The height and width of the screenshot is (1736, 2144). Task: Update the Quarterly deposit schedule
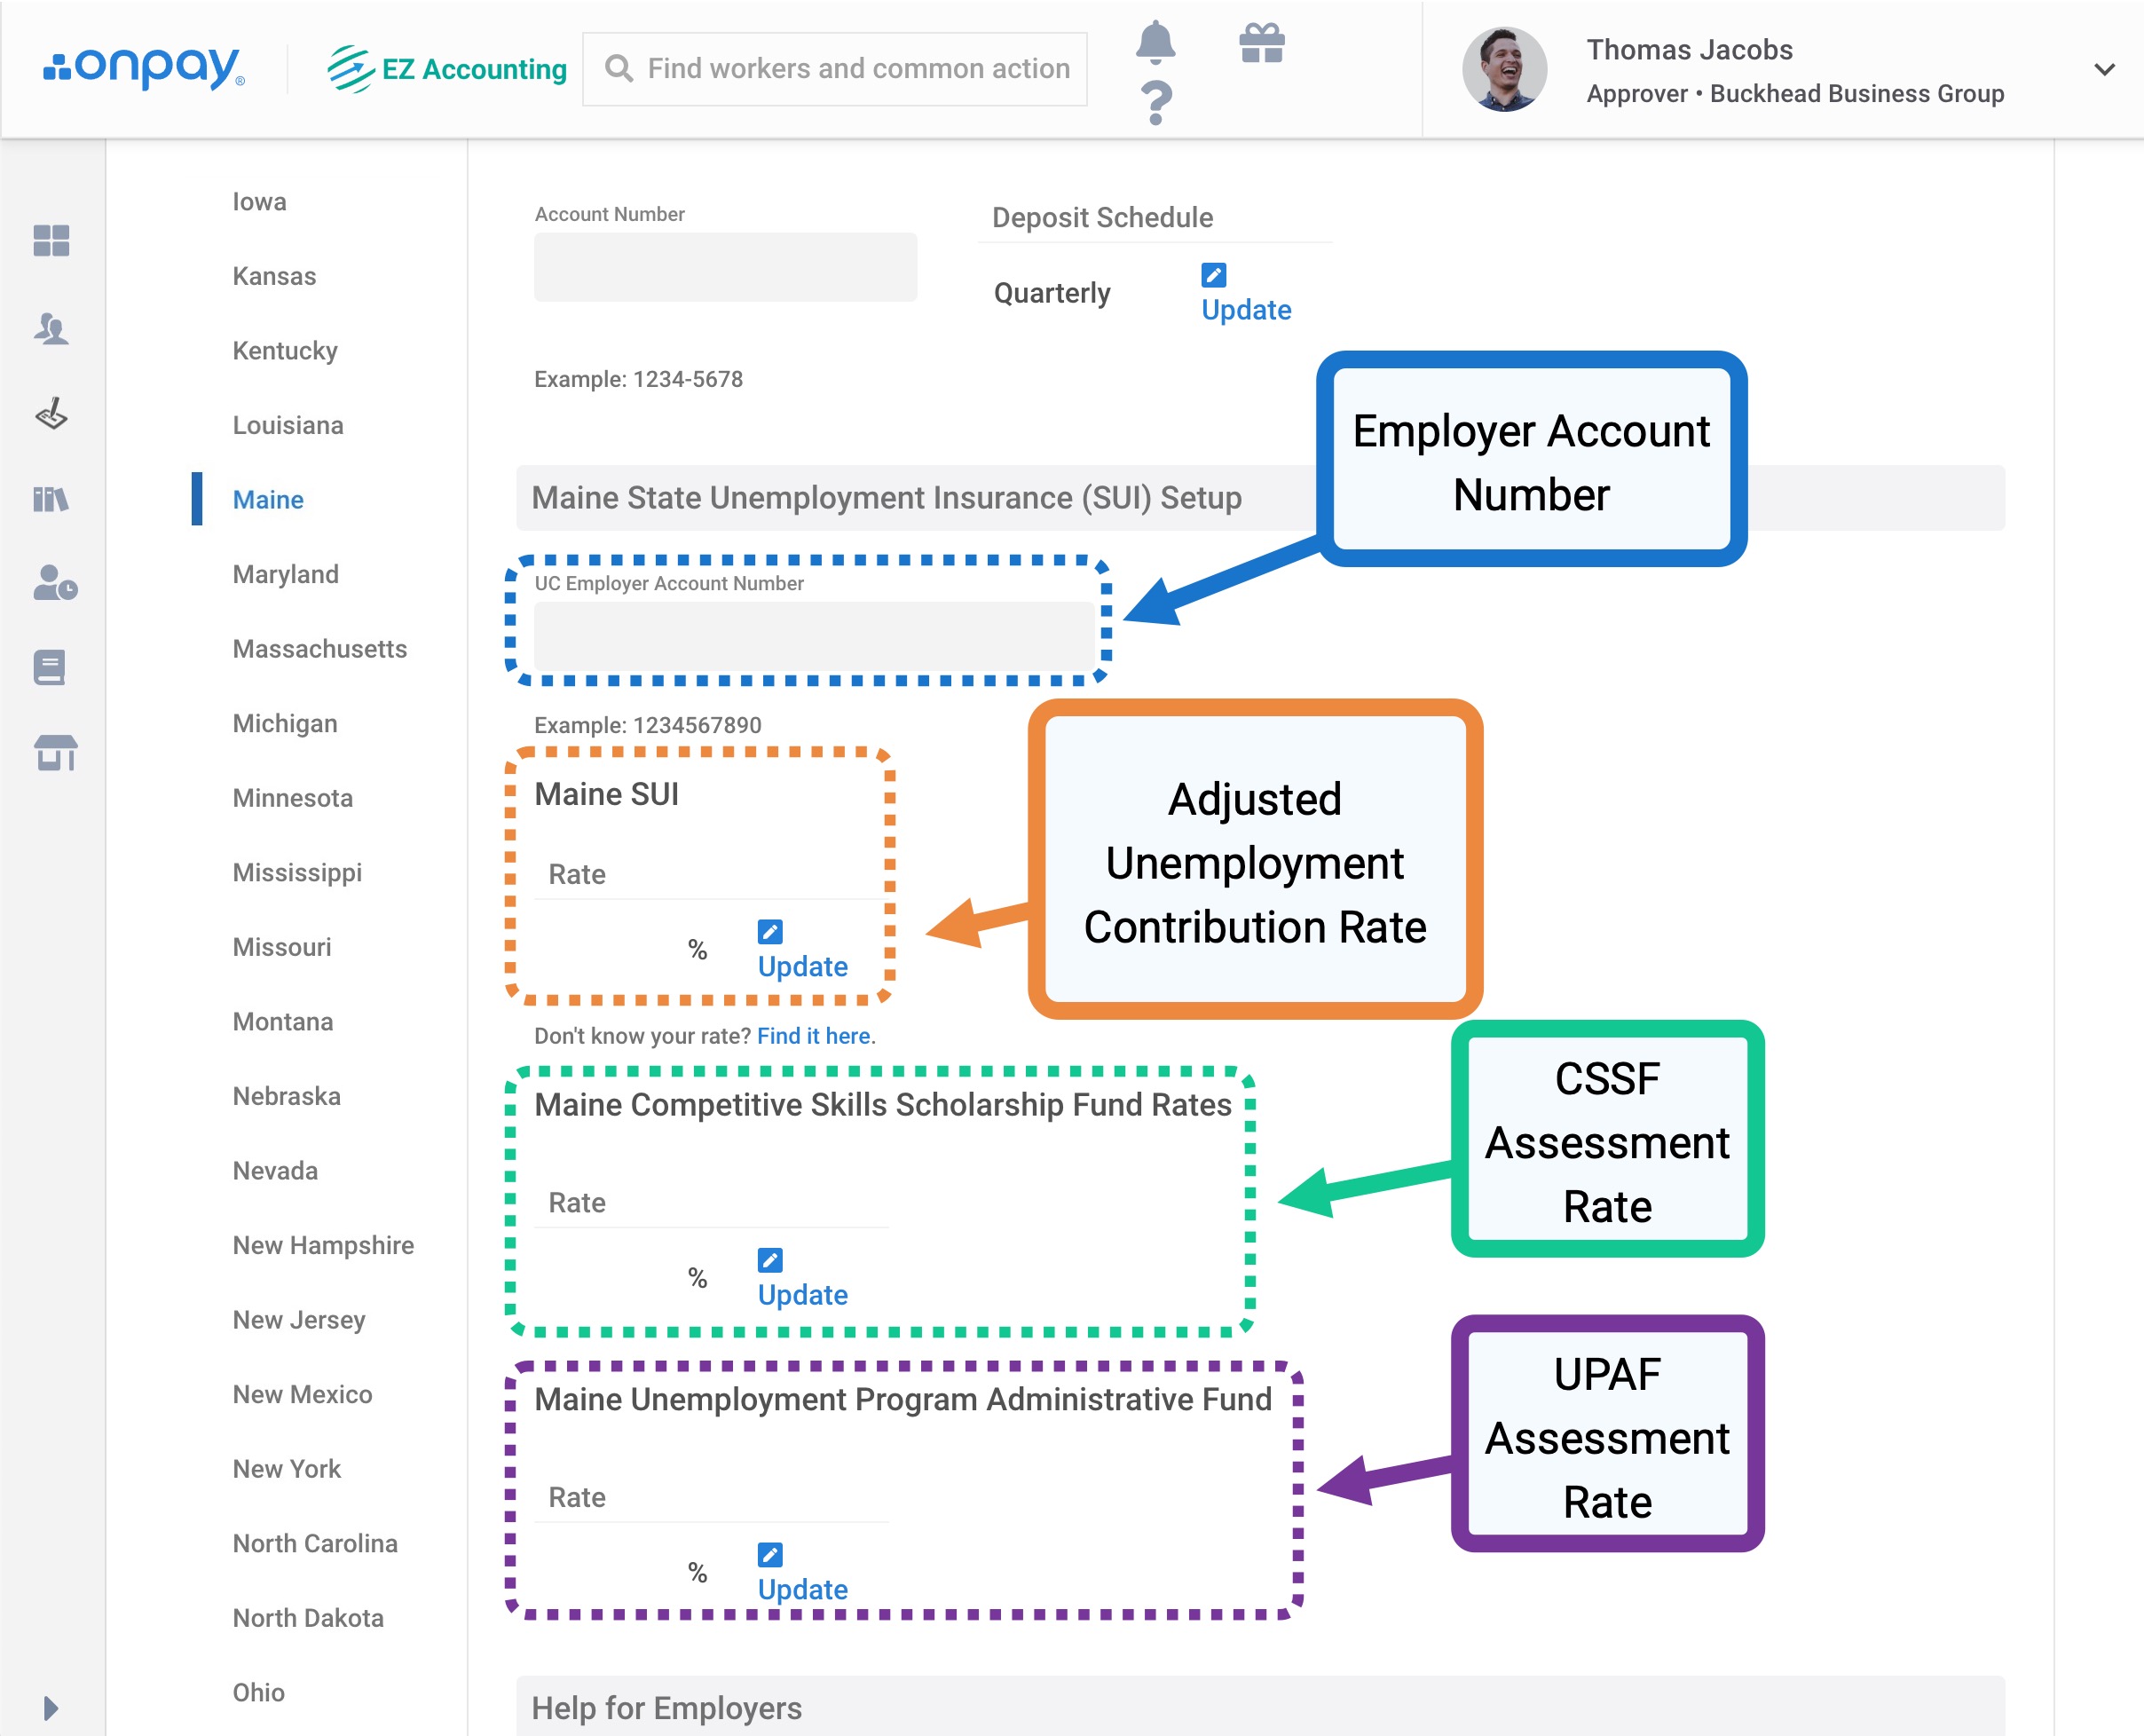1245,310
